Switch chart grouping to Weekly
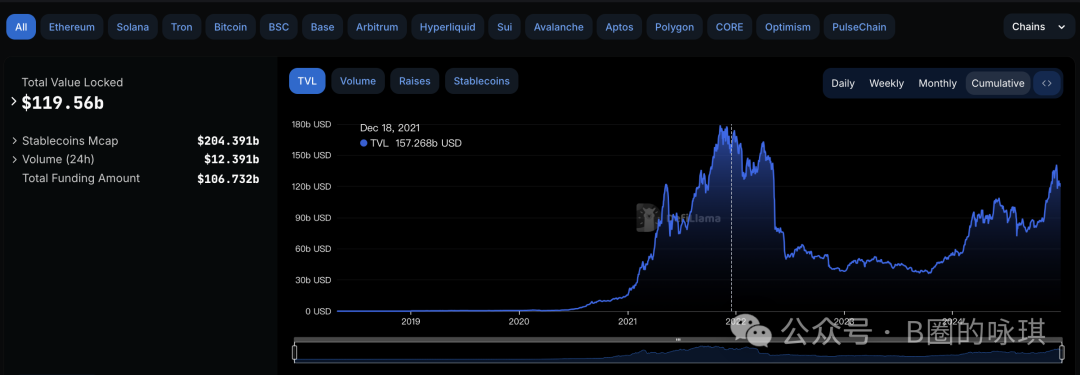Viewport: 1080px width, 375px height. 886,83
